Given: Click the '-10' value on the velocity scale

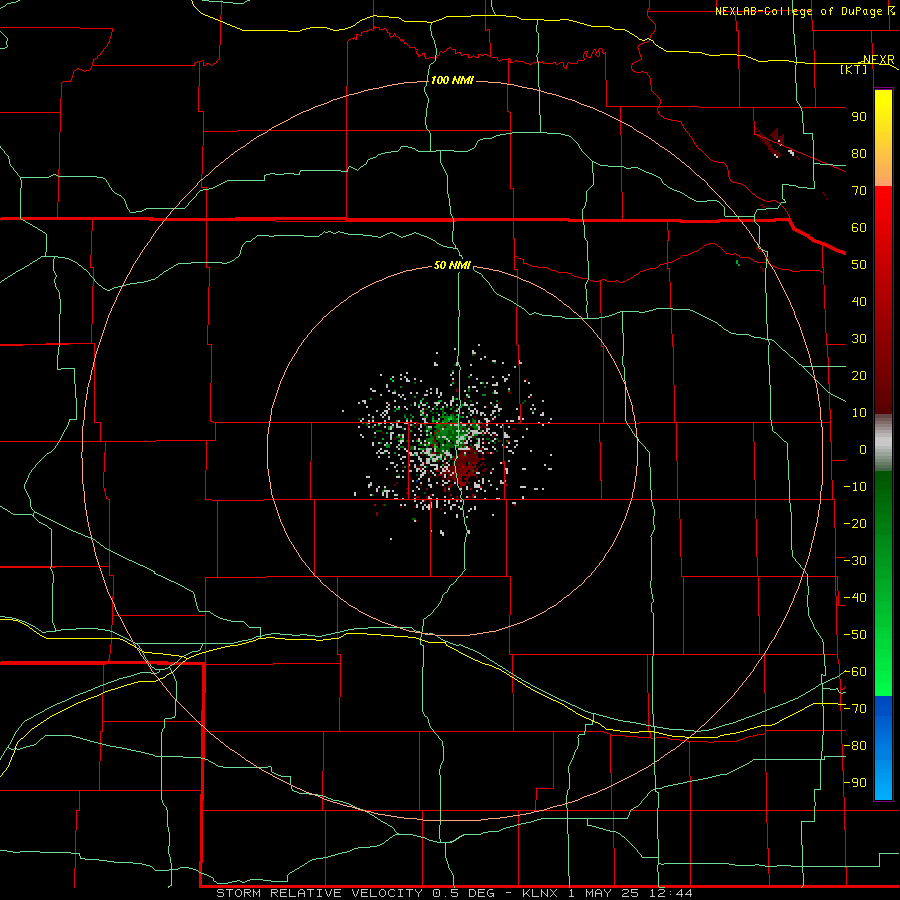Looking at the screenshot, I should coord(855,487).
